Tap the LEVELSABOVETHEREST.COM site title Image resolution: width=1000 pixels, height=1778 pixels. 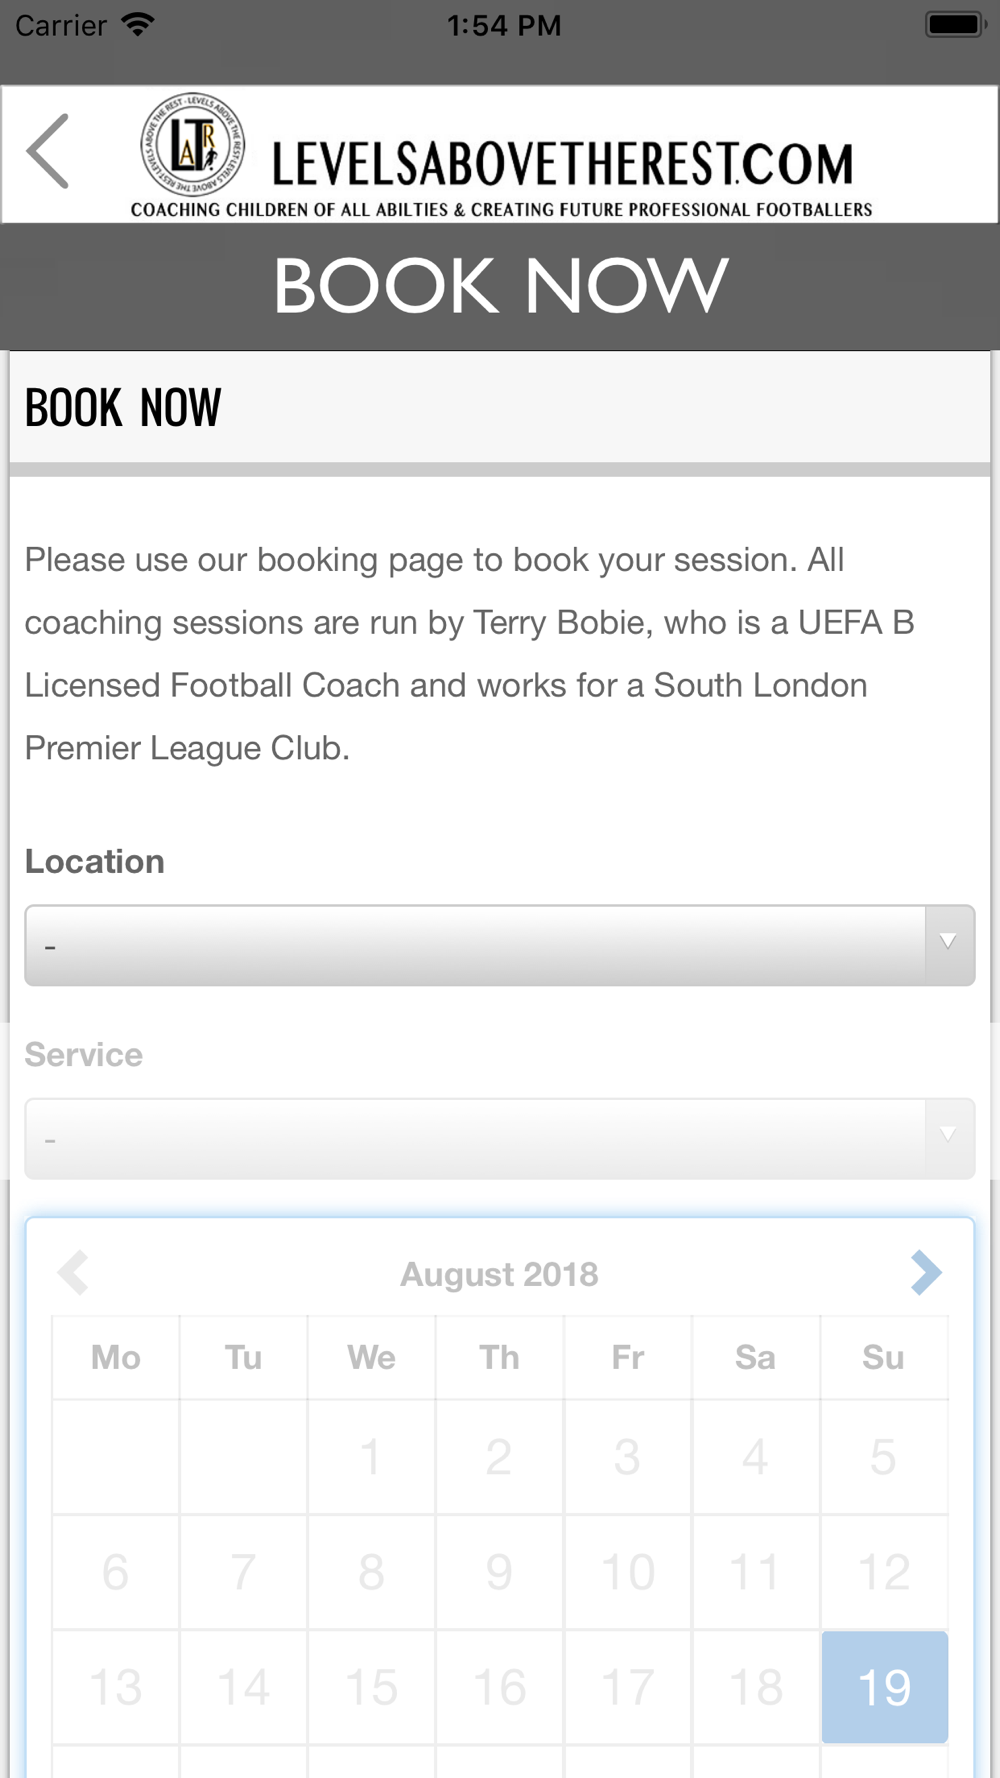(563, 165)
